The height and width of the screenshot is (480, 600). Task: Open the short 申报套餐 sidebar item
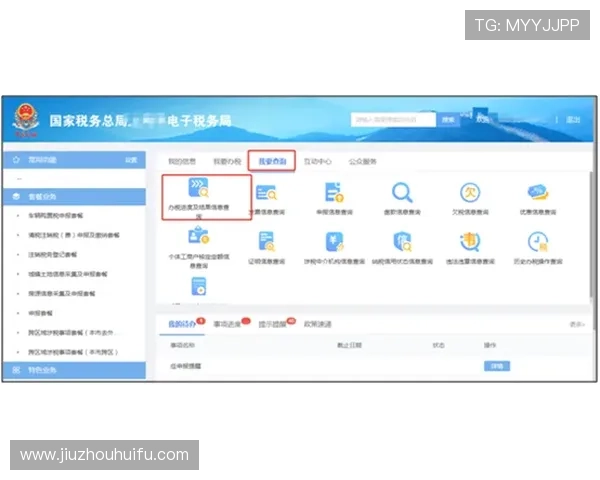point(40,313)
